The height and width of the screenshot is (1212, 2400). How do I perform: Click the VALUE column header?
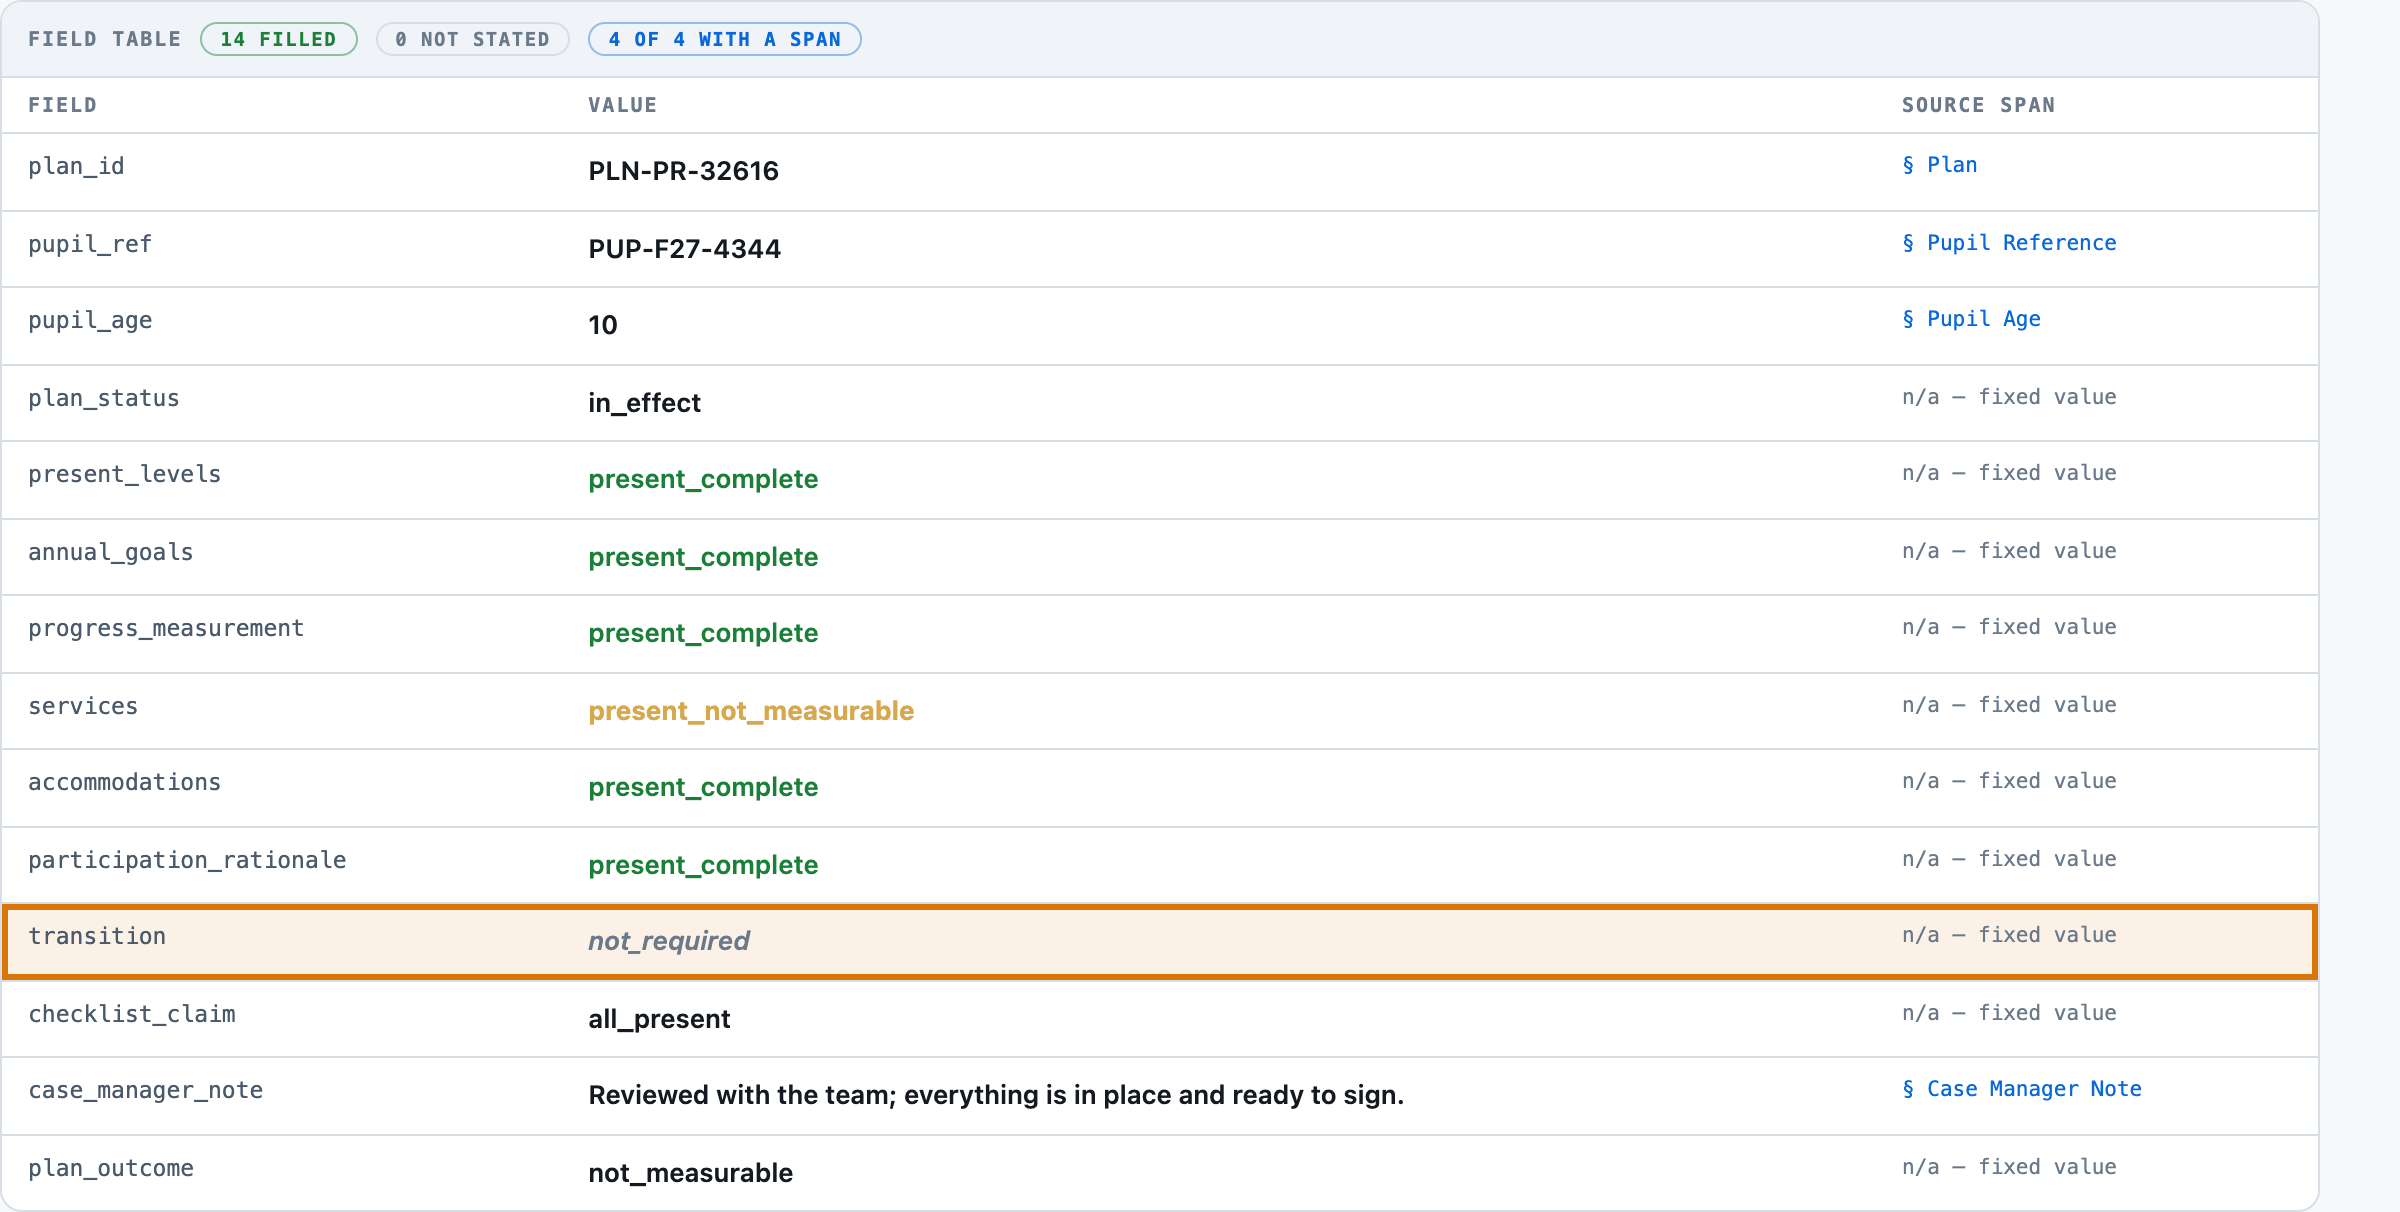(622, 105)
